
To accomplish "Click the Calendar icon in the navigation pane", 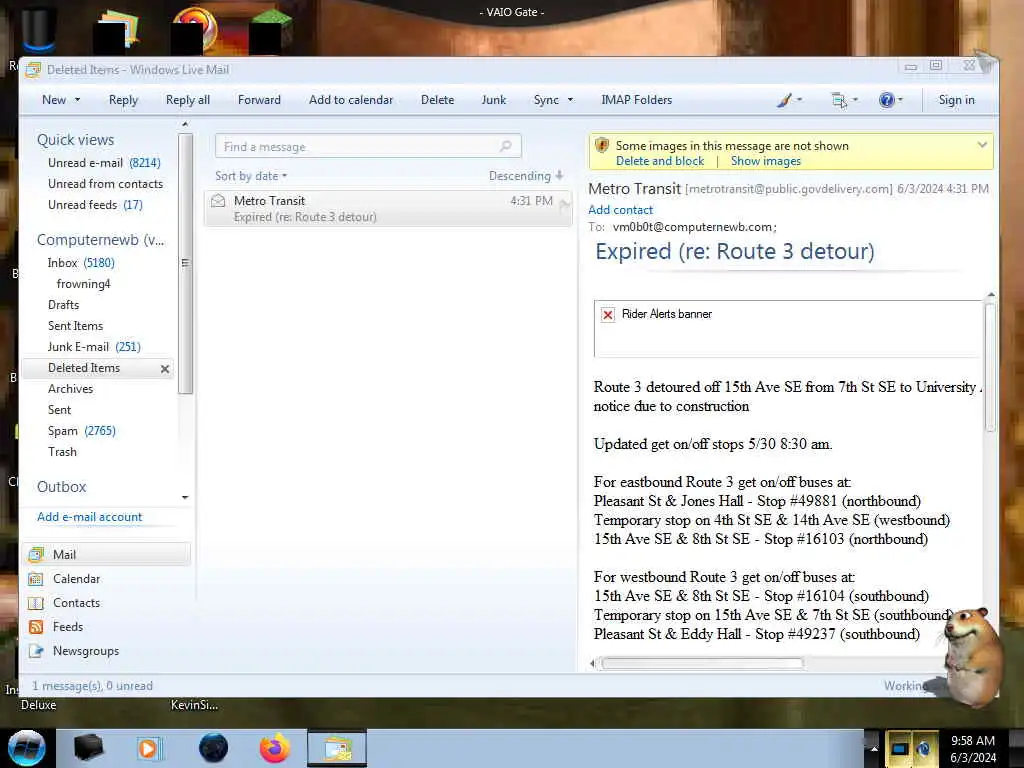I will (x=36, y=579).
